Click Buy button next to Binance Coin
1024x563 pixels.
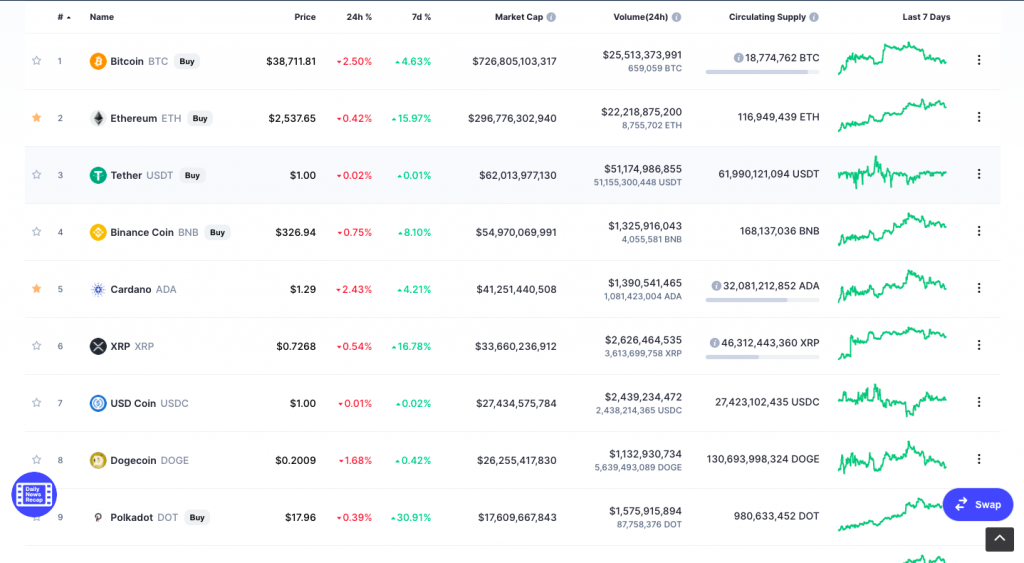coord(217,232)
